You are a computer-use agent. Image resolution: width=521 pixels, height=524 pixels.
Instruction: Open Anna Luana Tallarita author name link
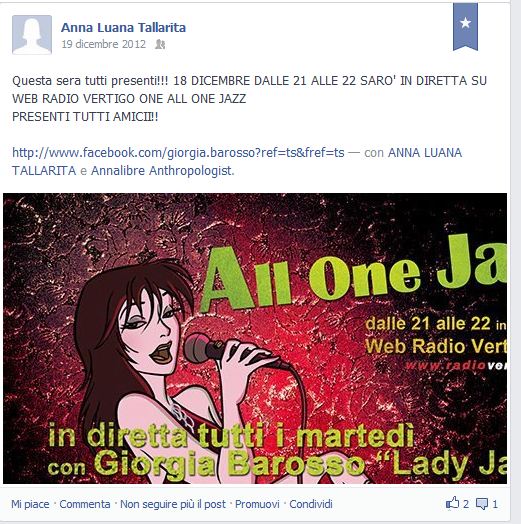point(123,27)
